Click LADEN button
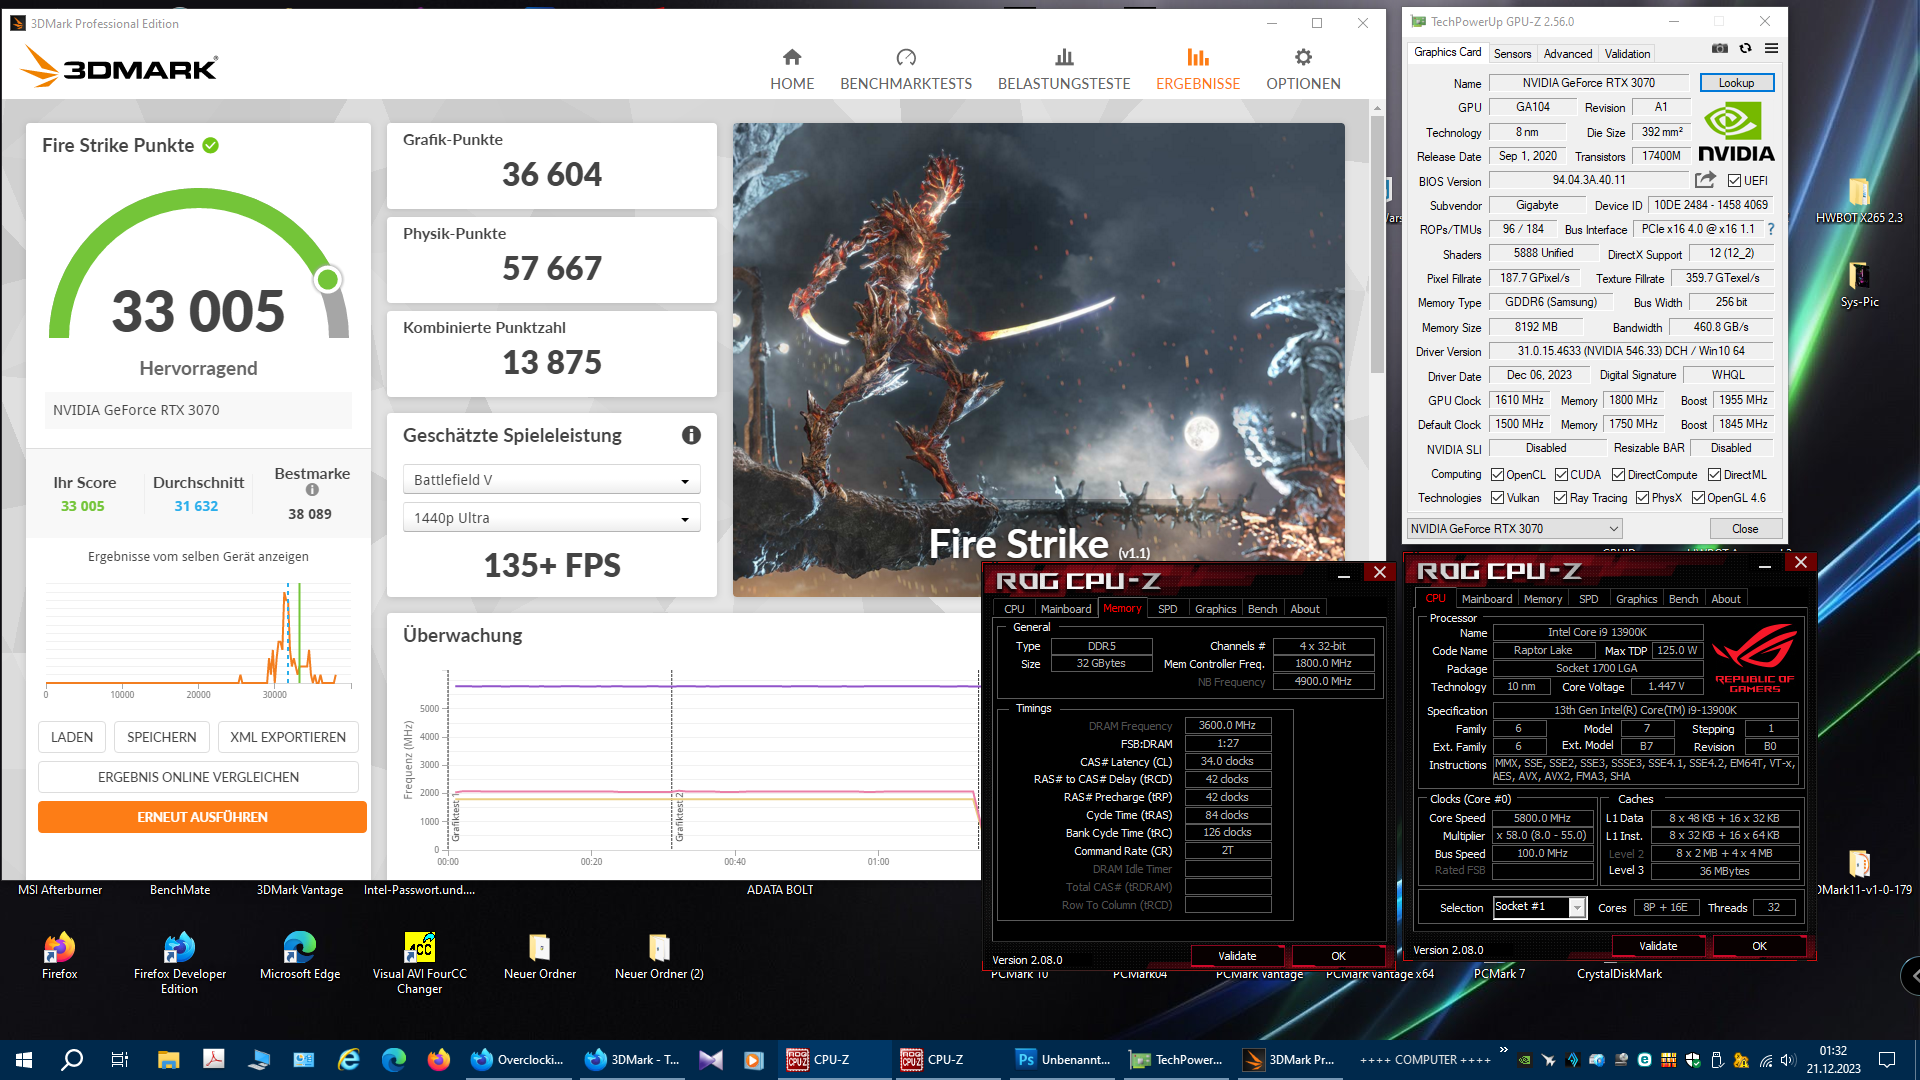Image resolution: width=1920 pixels, height=1080 pixels. point(72,737)
